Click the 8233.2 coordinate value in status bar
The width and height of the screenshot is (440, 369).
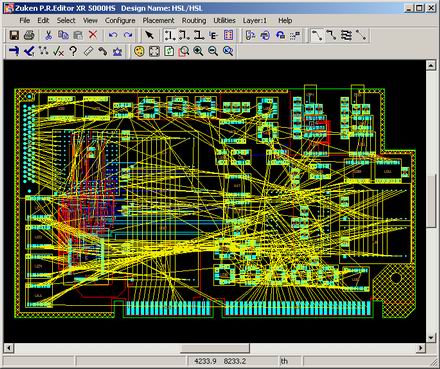point(235,361)
